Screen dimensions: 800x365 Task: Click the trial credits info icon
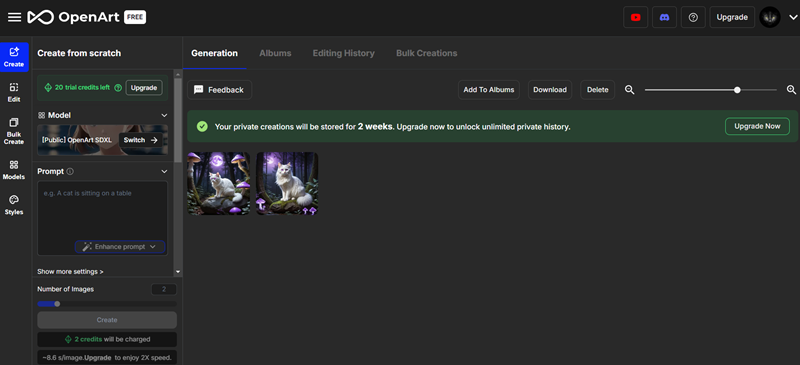point(118,88)
